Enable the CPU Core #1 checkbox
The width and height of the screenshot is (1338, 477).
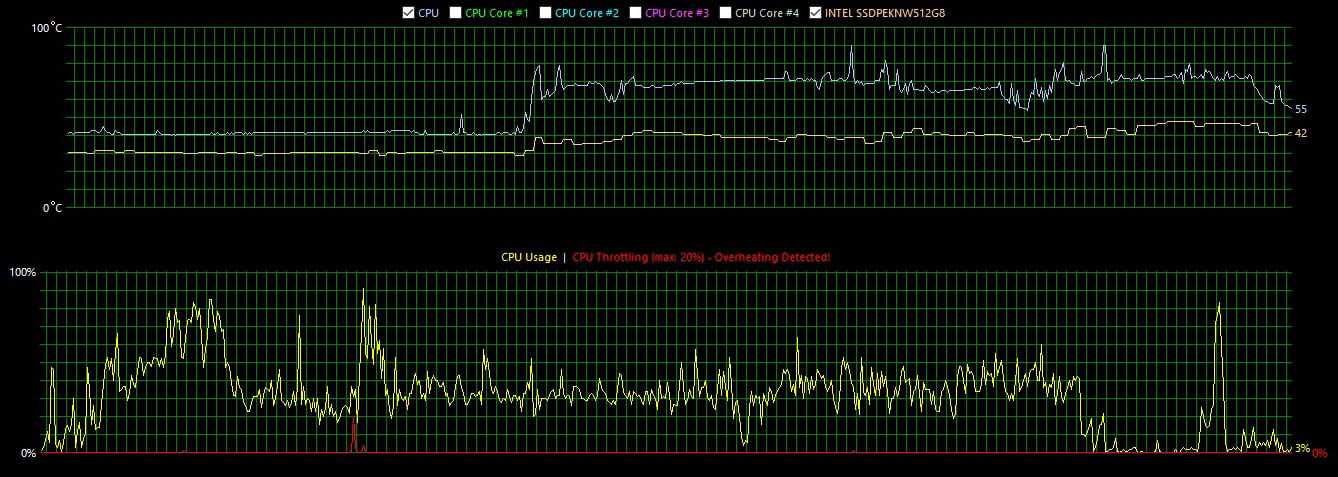pyautogui.click(x=456, y=13)
